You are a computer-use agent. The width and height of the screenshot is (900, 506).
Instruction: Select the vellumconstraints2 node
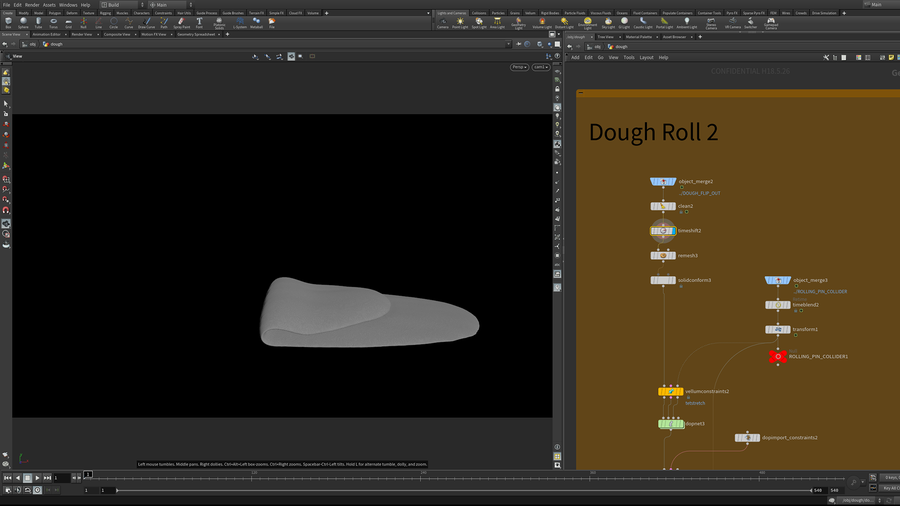click(670, 392)
